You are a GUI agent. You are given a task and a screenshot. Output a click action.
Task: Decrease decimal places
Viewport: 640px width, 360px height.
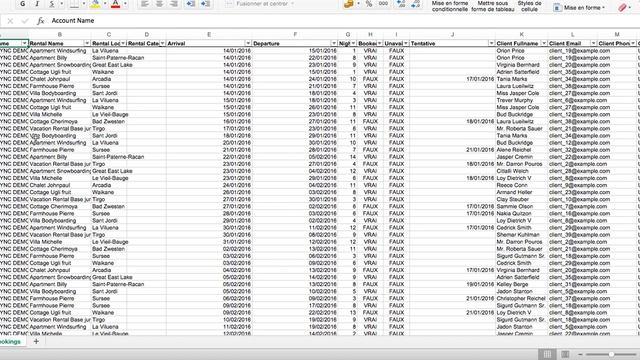(x=416, y=4)
